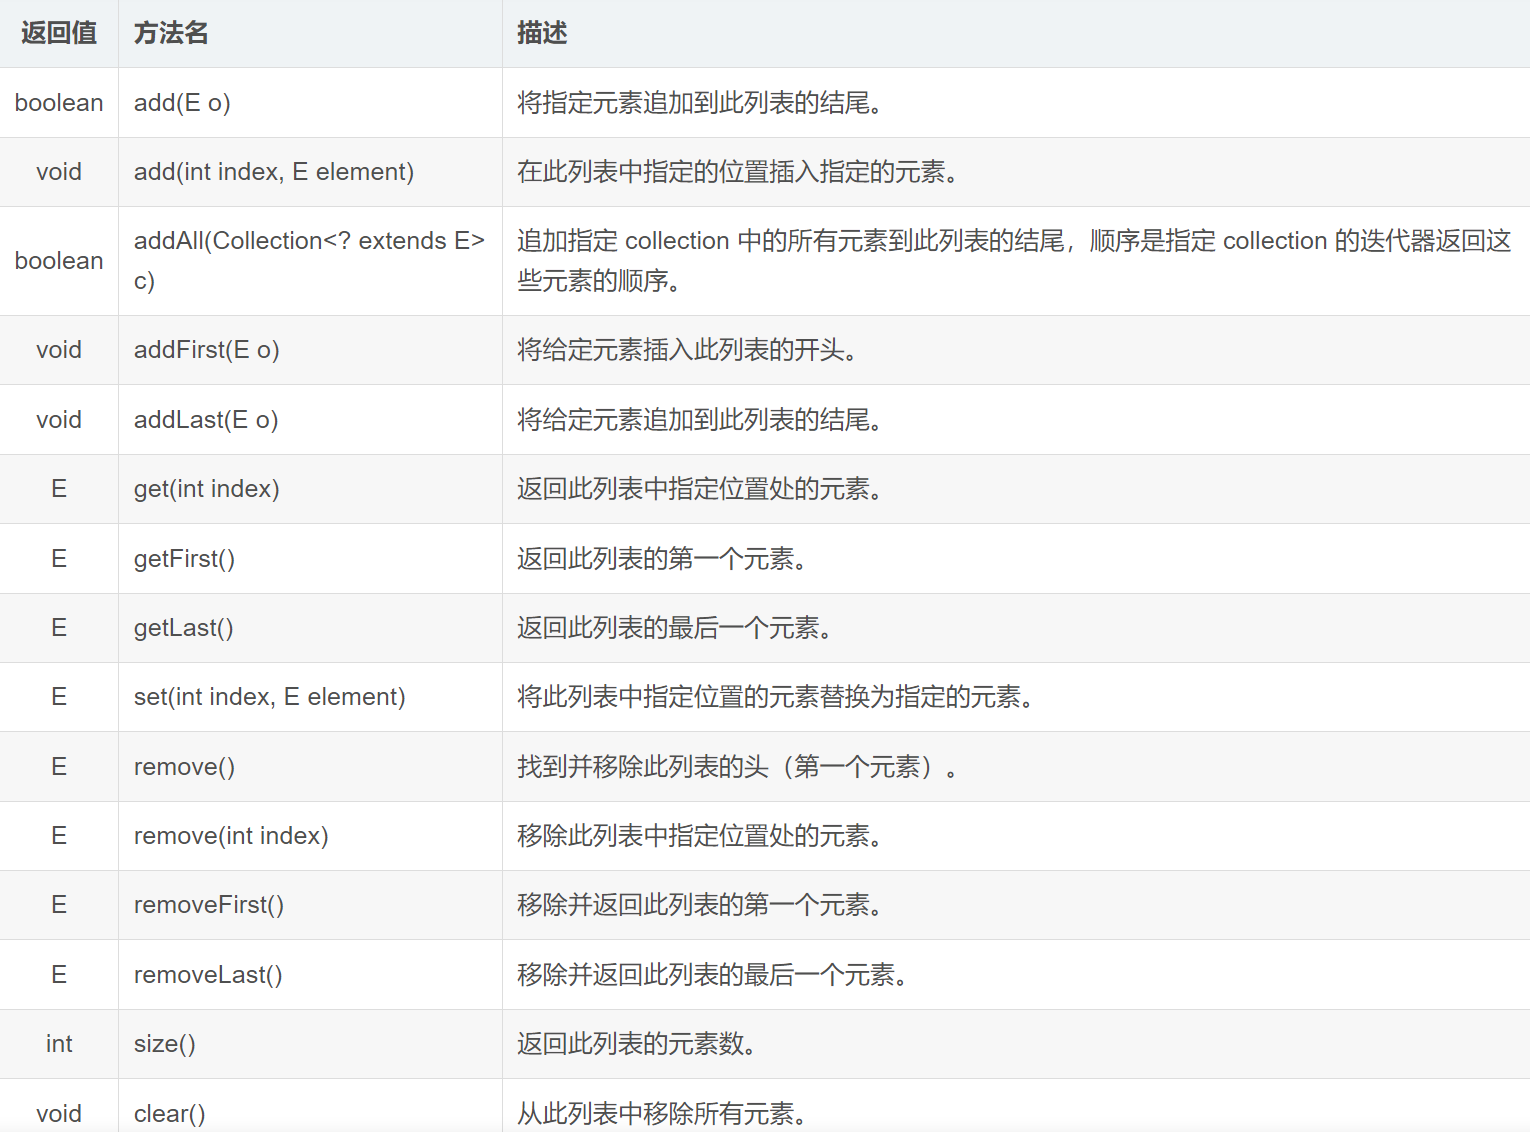Click the removeLast() method entry
Screen dimensions: 1530x1136
[207, 974]
